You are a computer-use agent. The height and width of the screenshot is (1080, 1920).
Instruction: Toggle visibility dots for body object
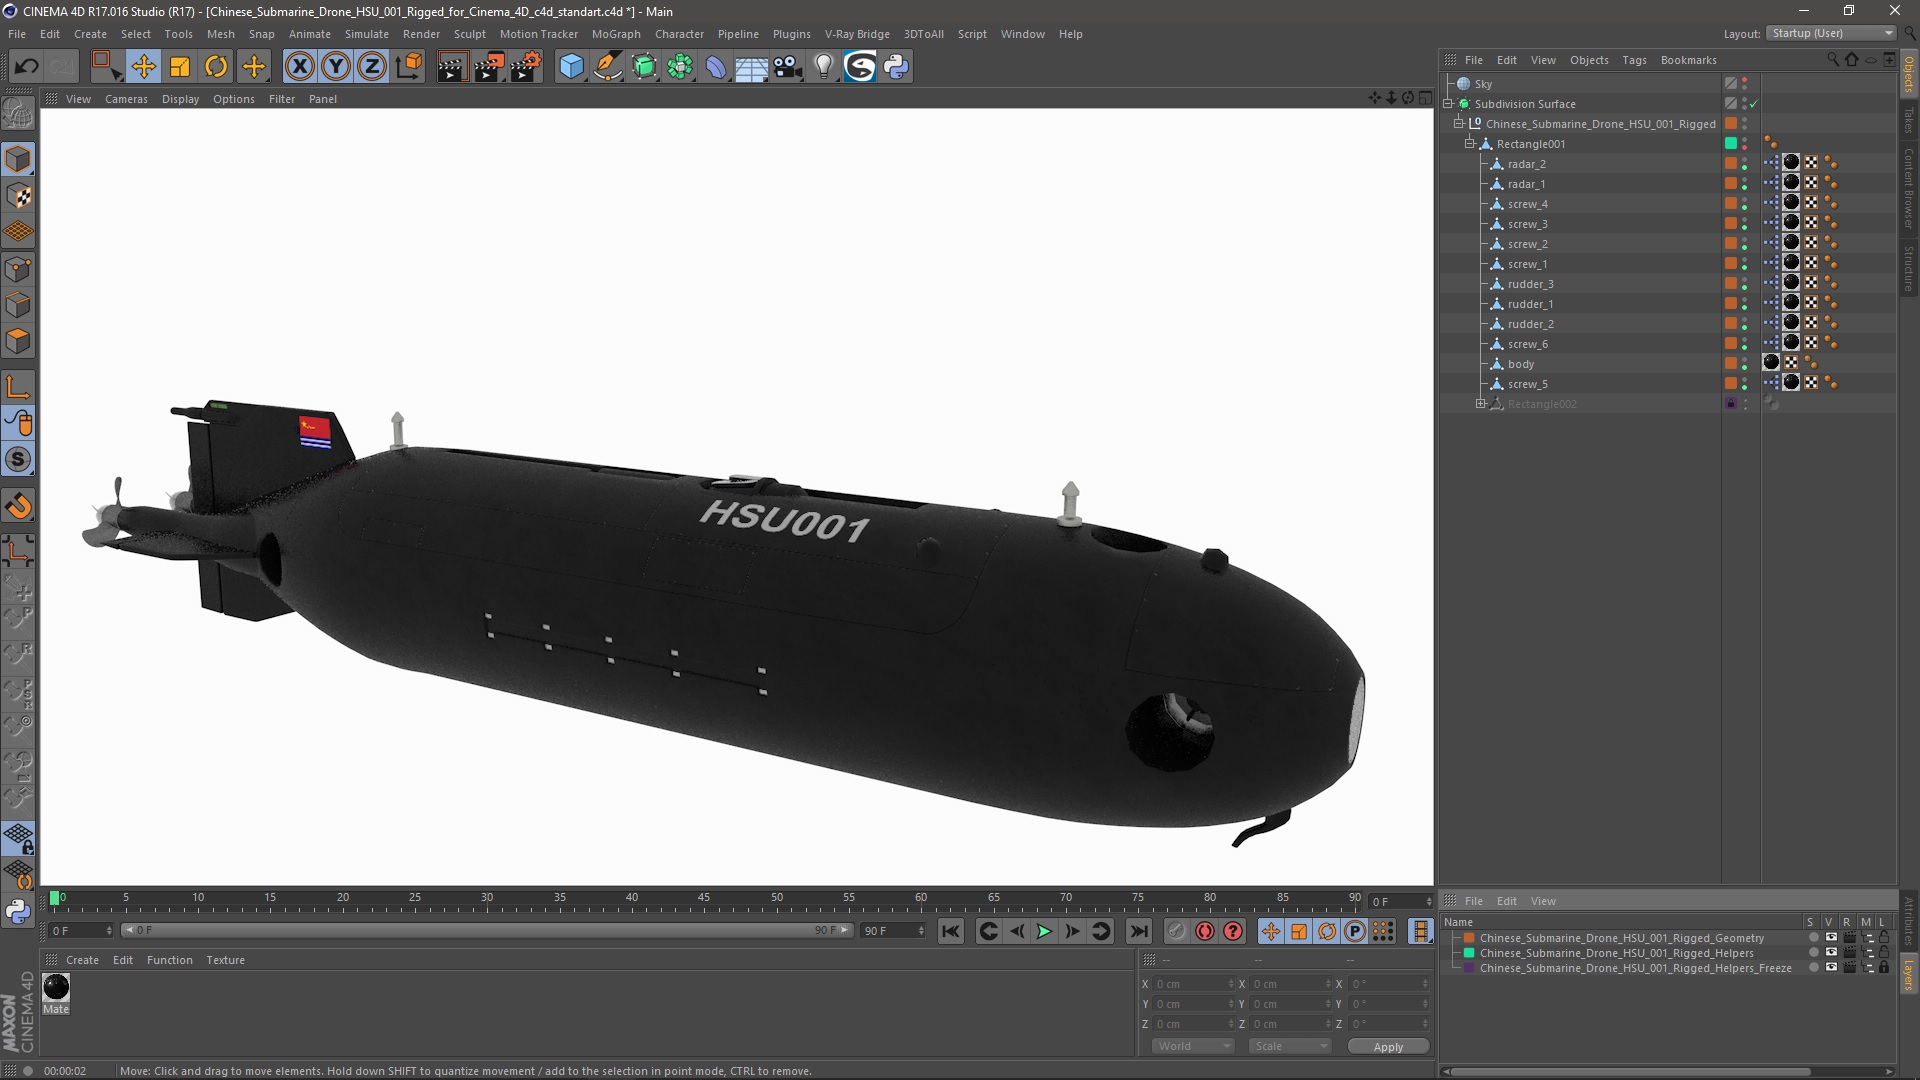(1745, 364)
